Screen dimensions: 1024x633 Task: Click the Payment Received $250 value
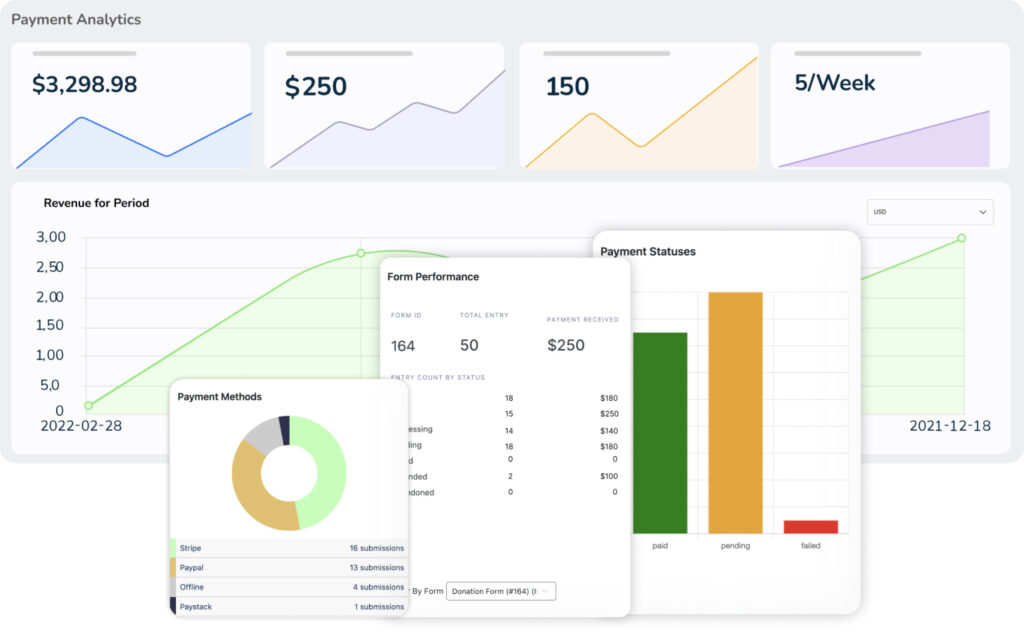(x=566, y=345)
